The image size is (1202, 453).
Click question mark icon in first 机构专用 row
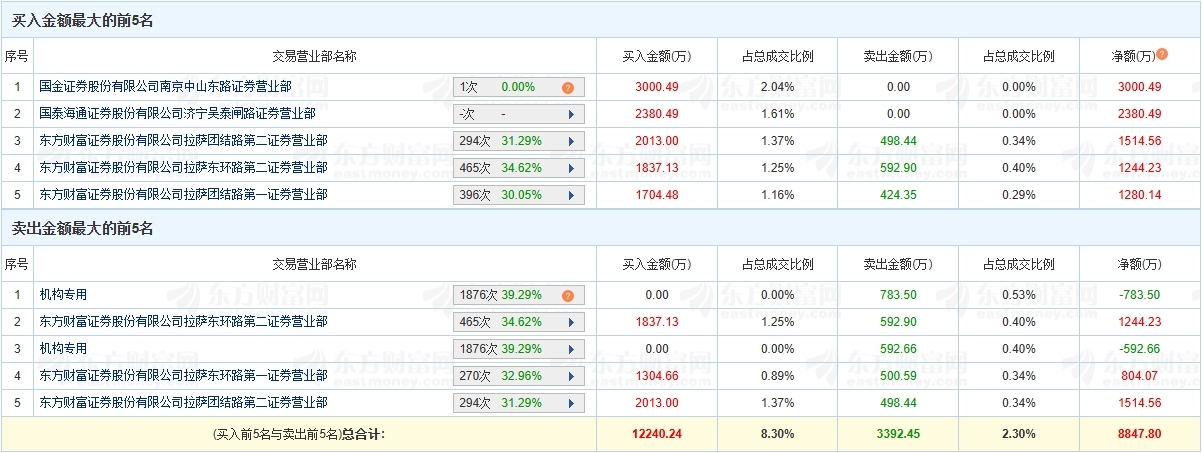tap(567, 295)
